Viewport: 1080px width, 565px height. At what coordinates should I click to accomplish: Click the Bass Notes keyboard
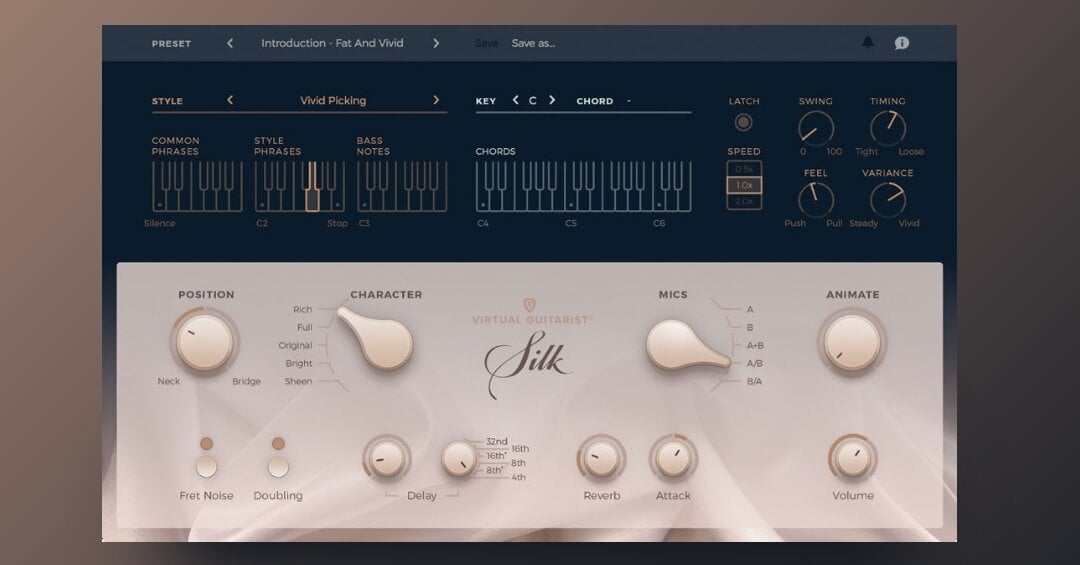point(402,186)
